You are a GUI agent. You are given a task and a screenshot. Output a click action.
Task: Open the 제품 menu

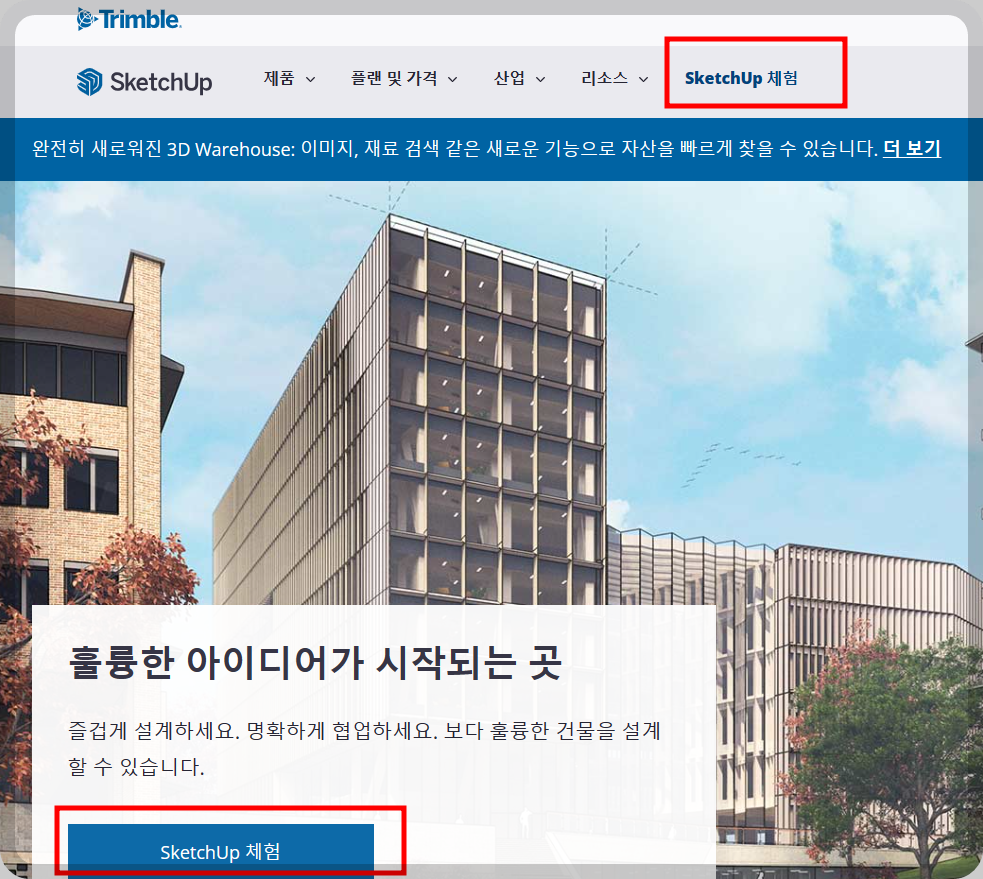(x=279, y=78)
